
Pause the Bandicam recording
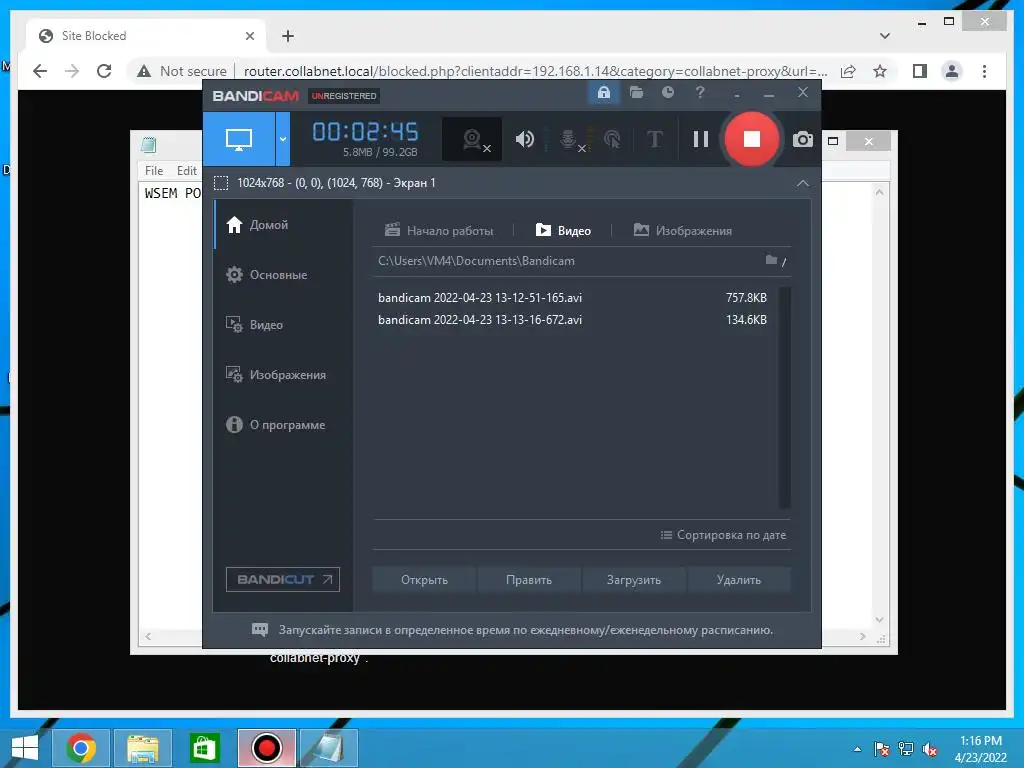[701, 139]
